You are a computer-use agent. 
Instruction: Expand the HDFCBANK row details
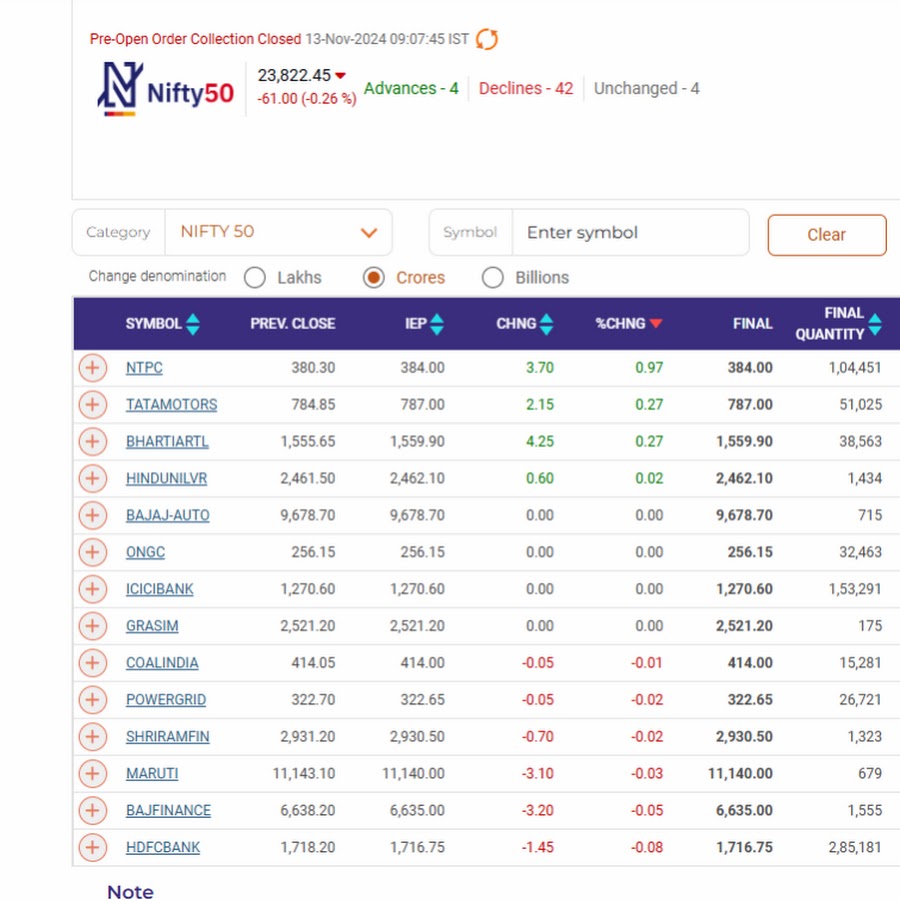[92, 847]
